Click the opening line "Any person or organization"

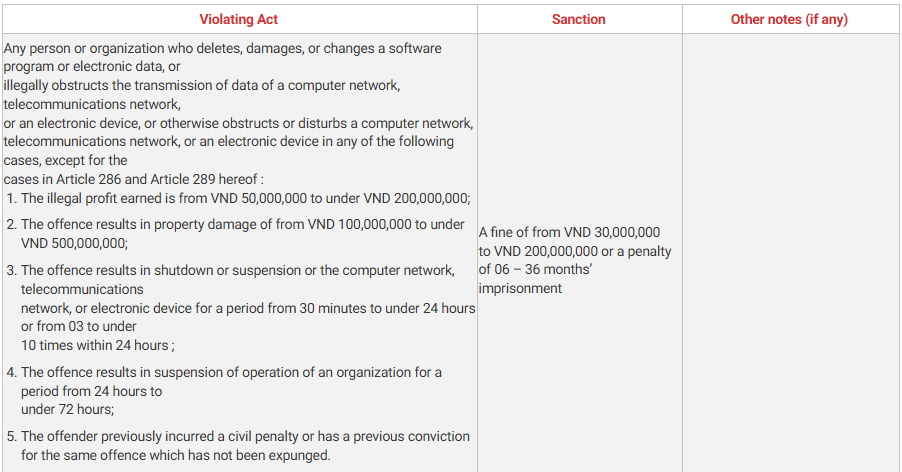tap(222, 48)
